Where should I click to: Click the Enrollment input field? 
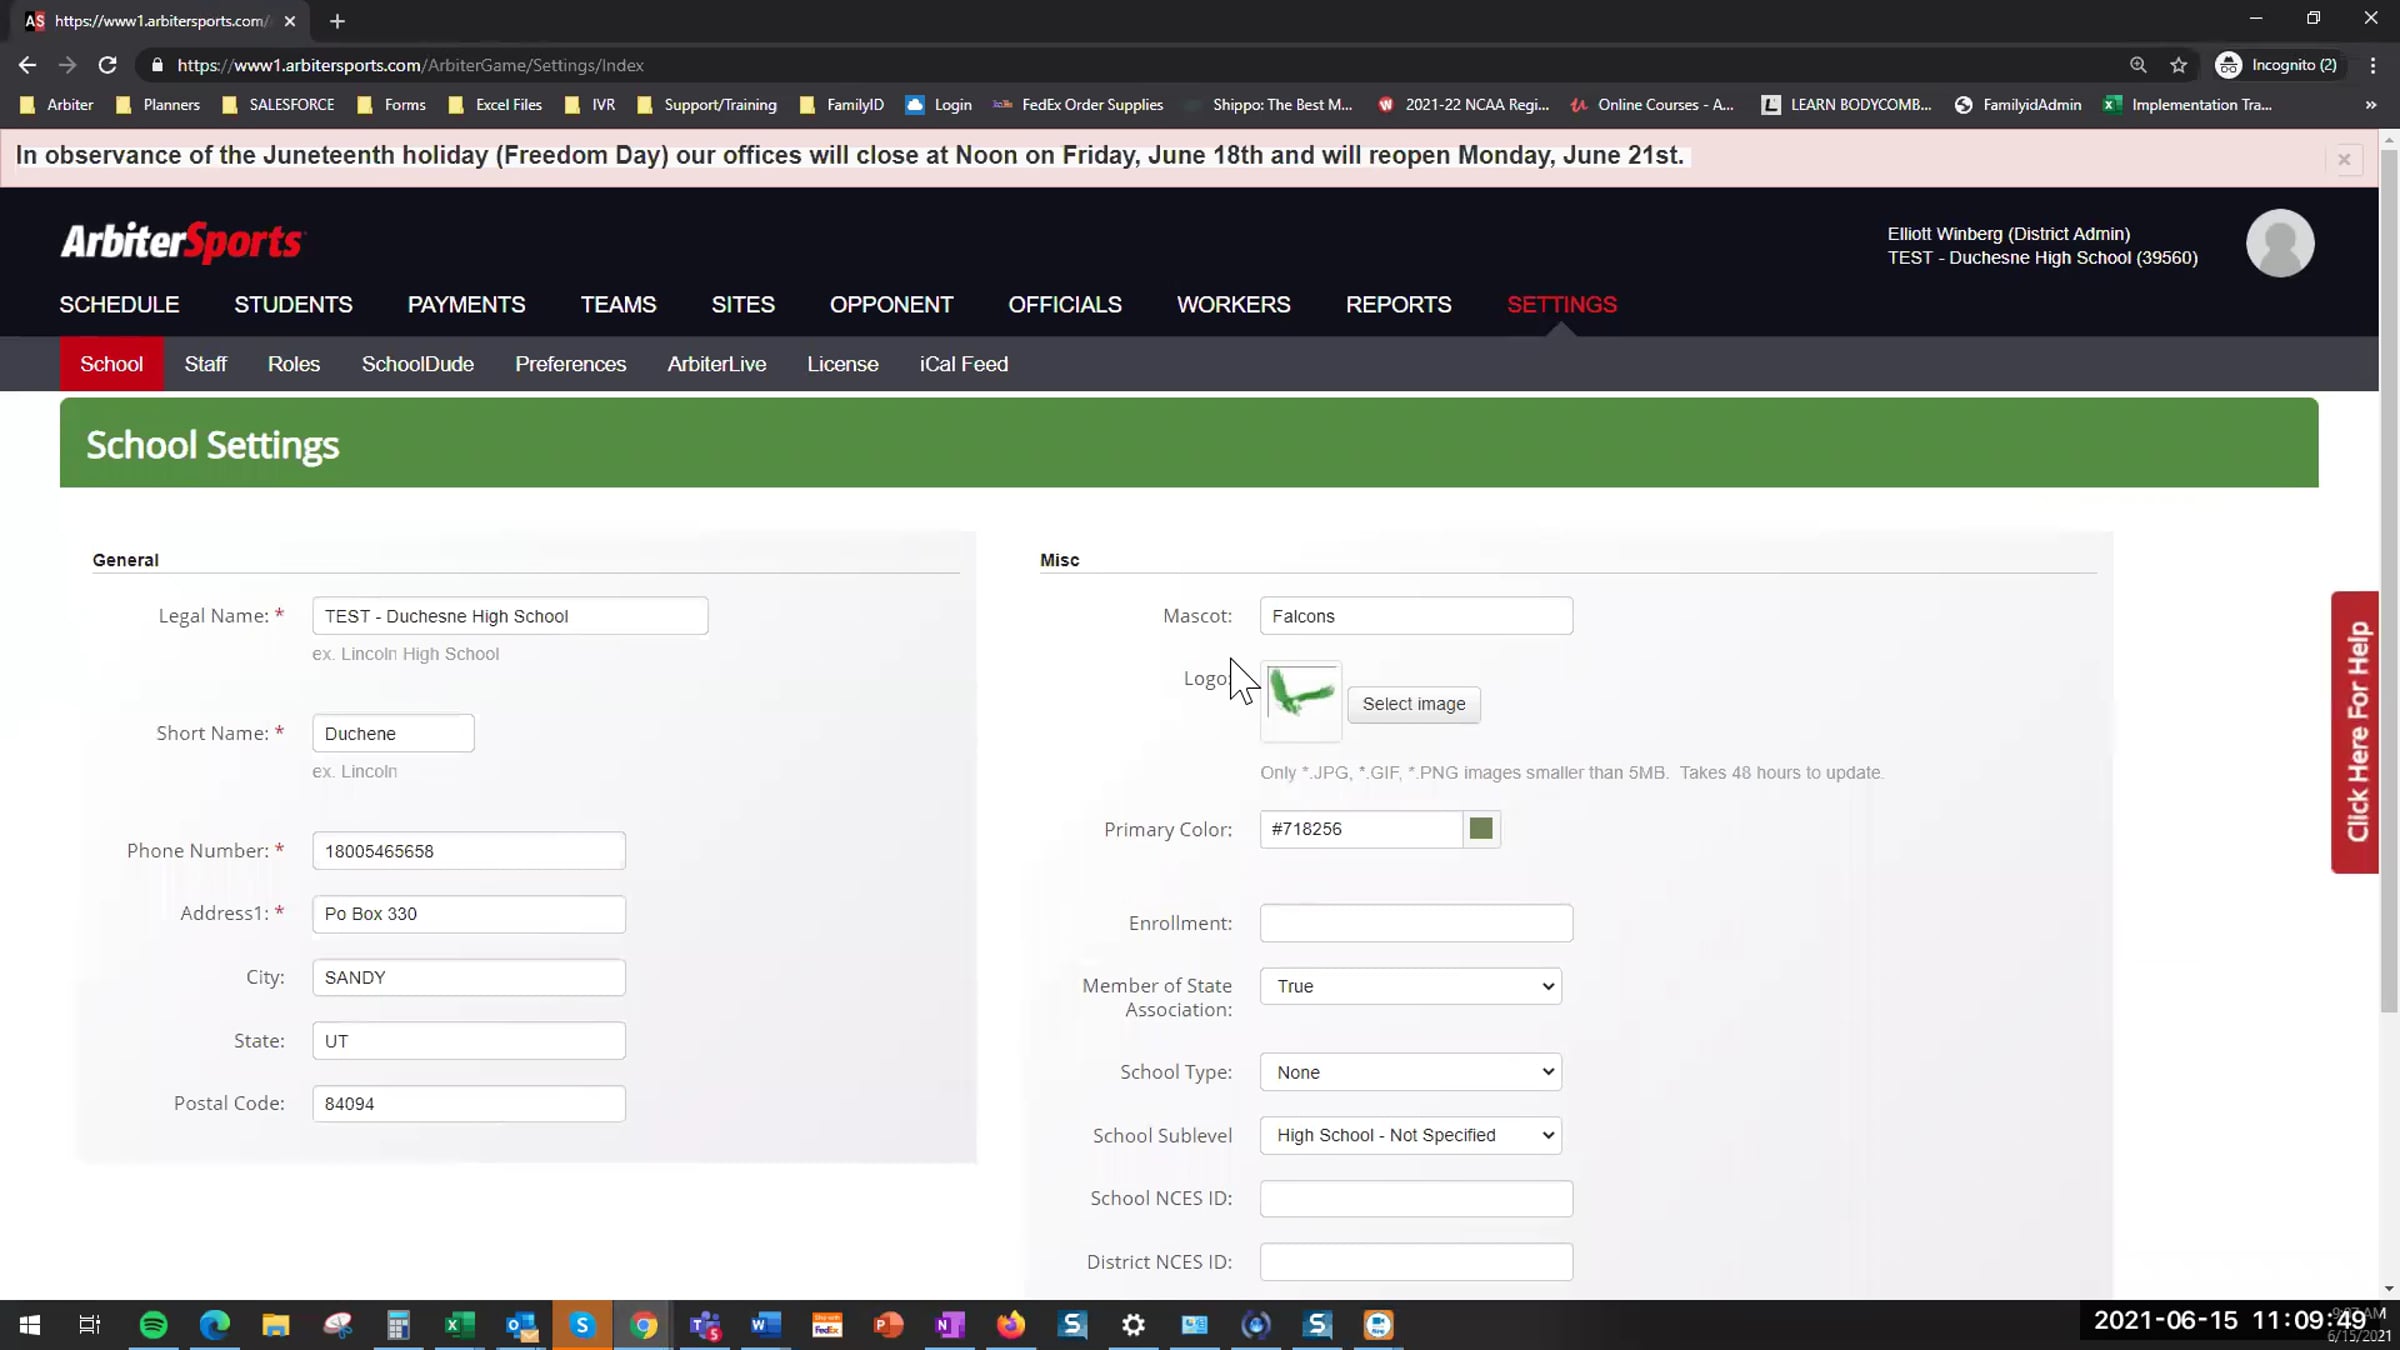pos(1416,923)
